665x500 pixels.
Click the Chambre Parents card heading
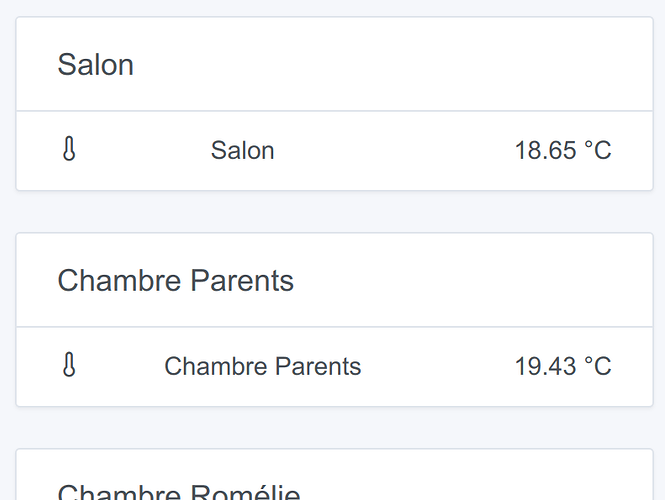click(x=175, y=281)
